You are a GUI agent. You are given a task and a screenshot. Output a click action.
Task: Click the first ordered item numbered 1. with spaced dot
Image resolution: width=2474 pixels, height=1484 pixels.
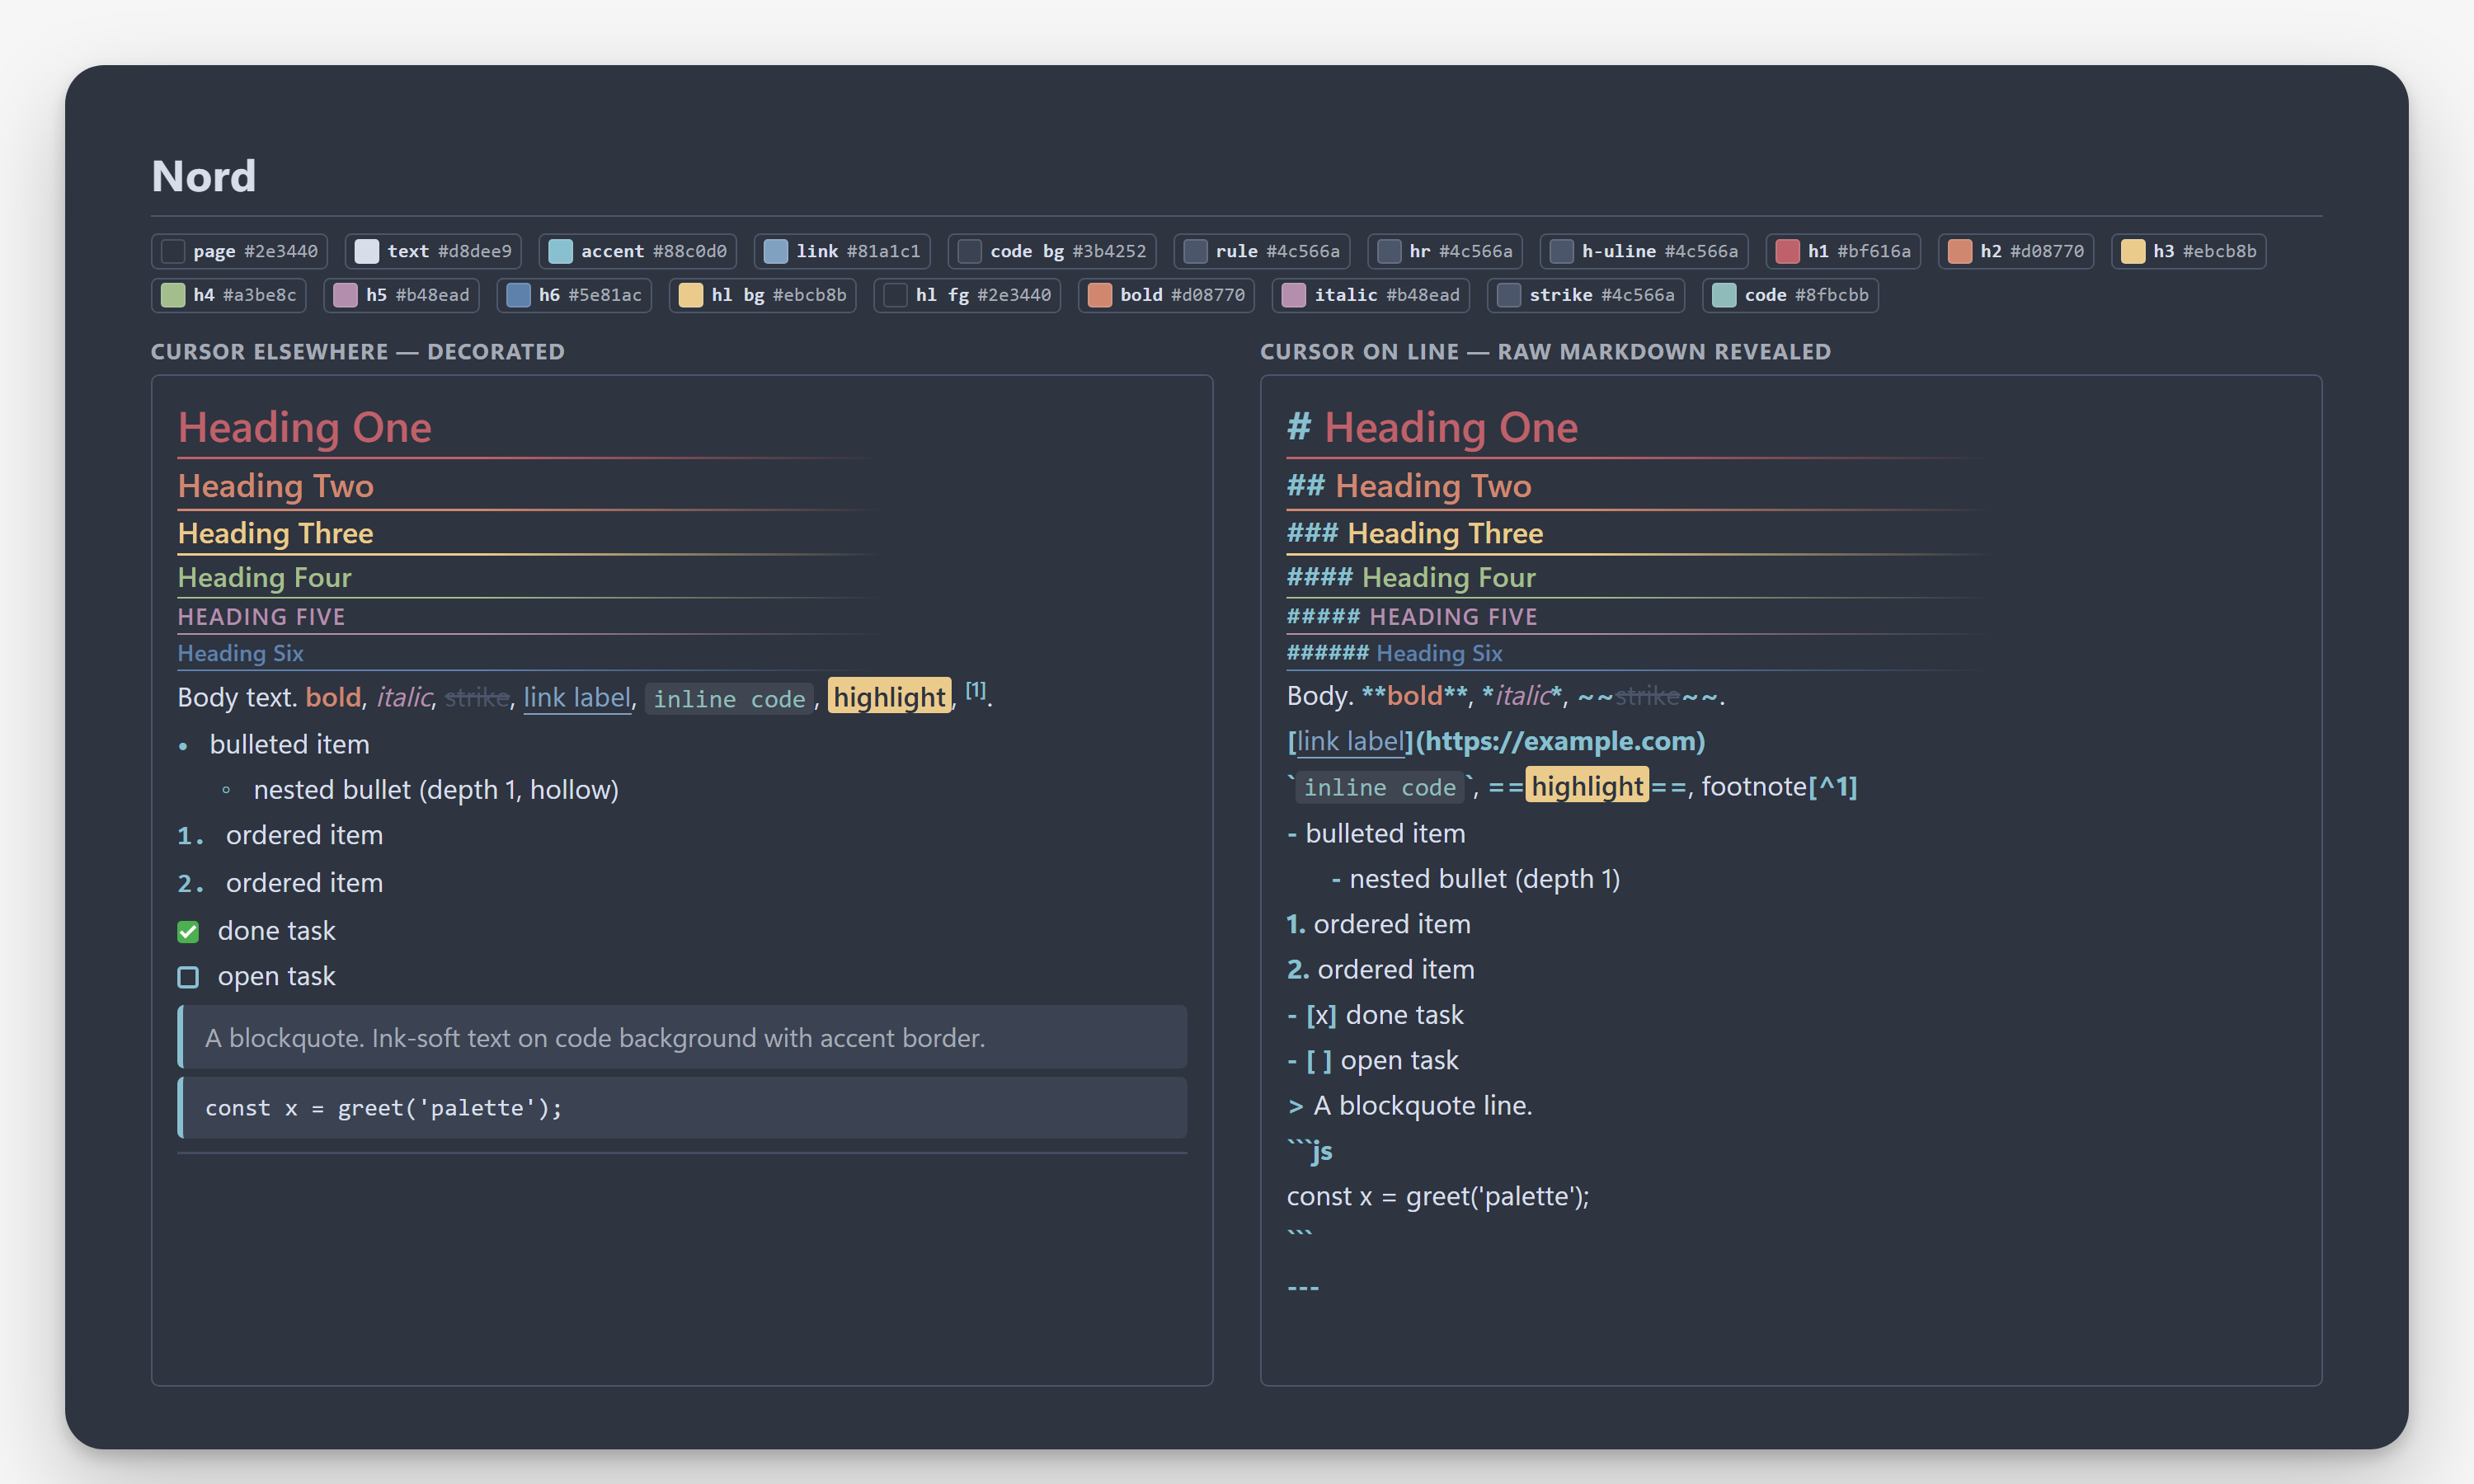click(x=280, y=835)
